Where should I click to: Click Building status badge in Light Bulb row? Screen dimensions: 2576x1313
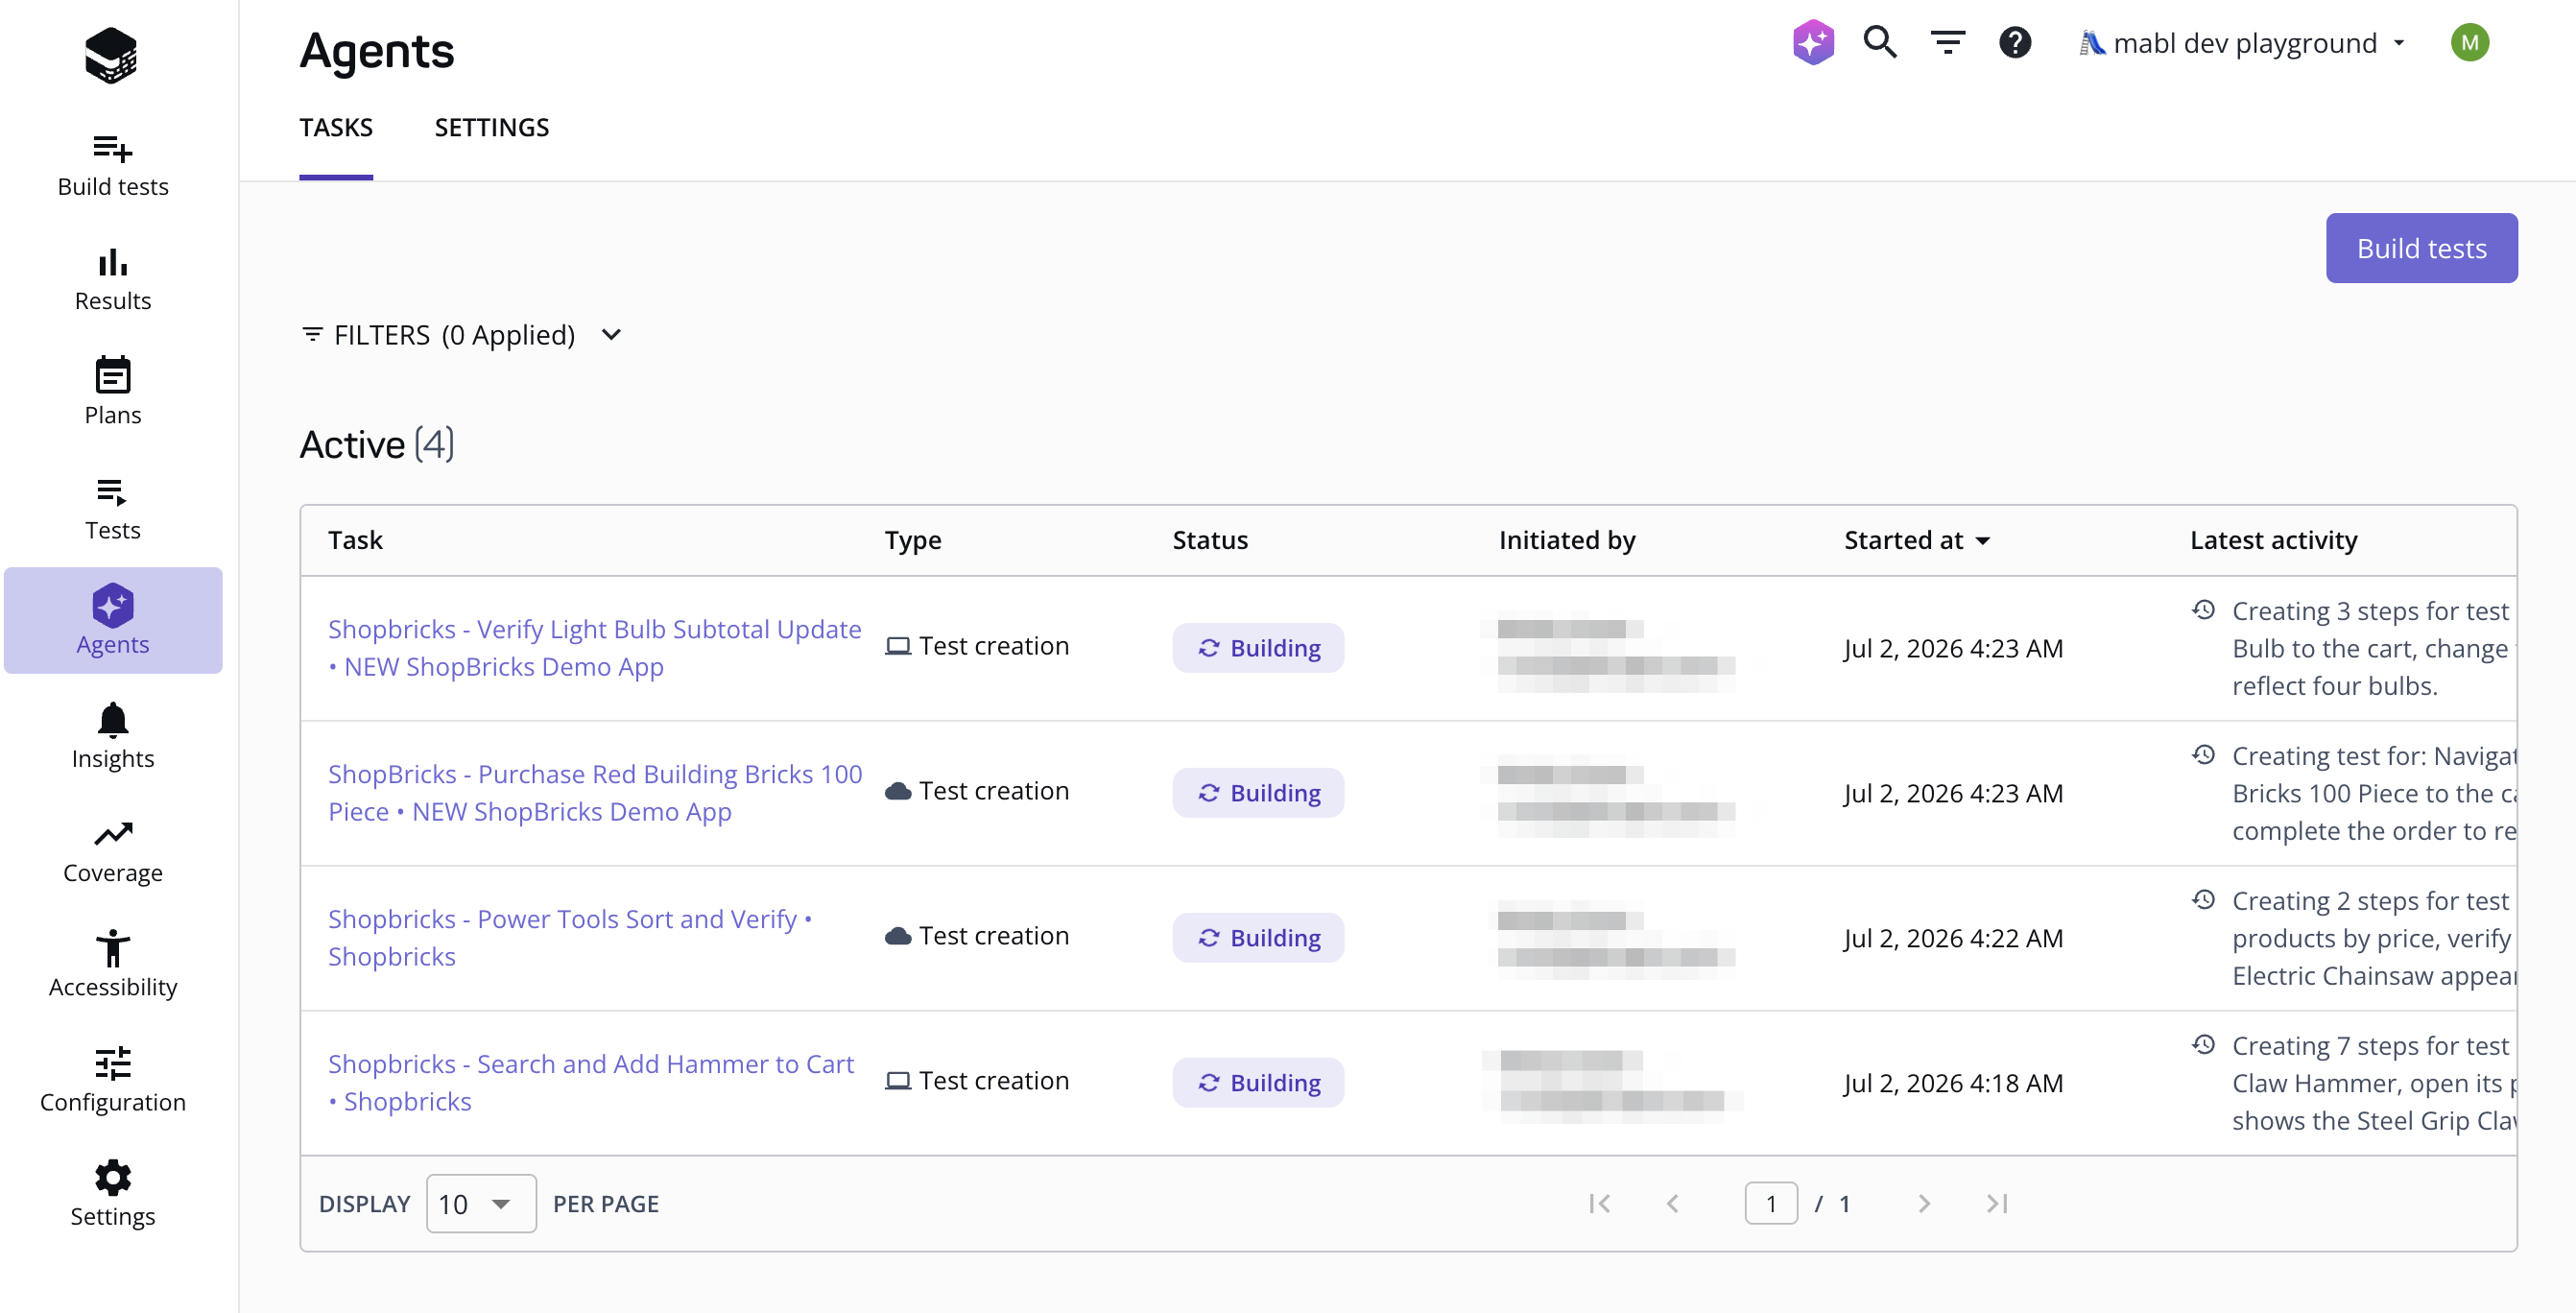click(1258, 648)
